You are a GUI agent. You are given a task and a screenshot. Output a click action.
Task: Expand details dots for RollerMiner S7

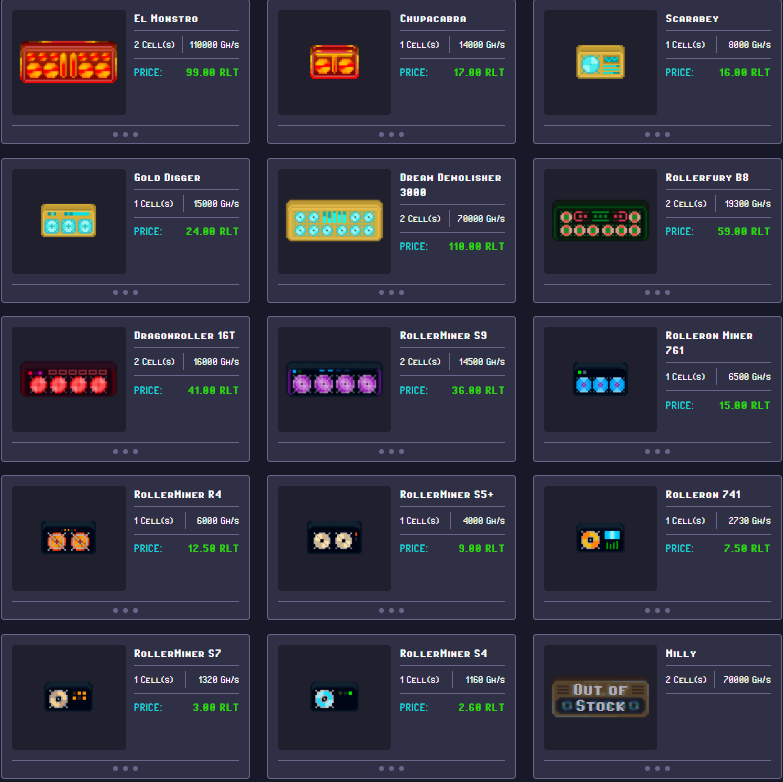(125, 769)
